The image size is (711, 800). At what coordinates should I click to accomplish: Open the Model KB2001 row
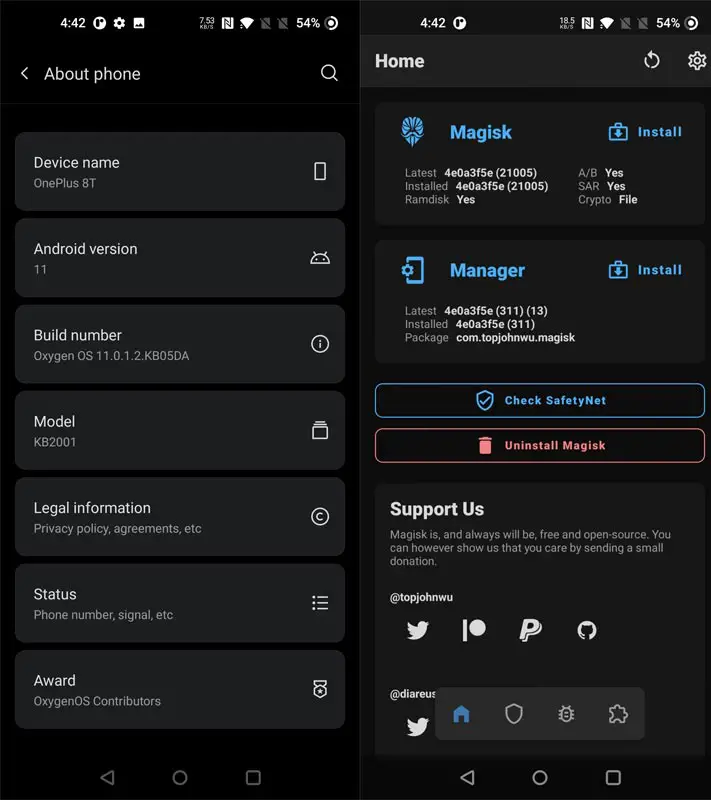pyautogui.click(x=180, y=430)
